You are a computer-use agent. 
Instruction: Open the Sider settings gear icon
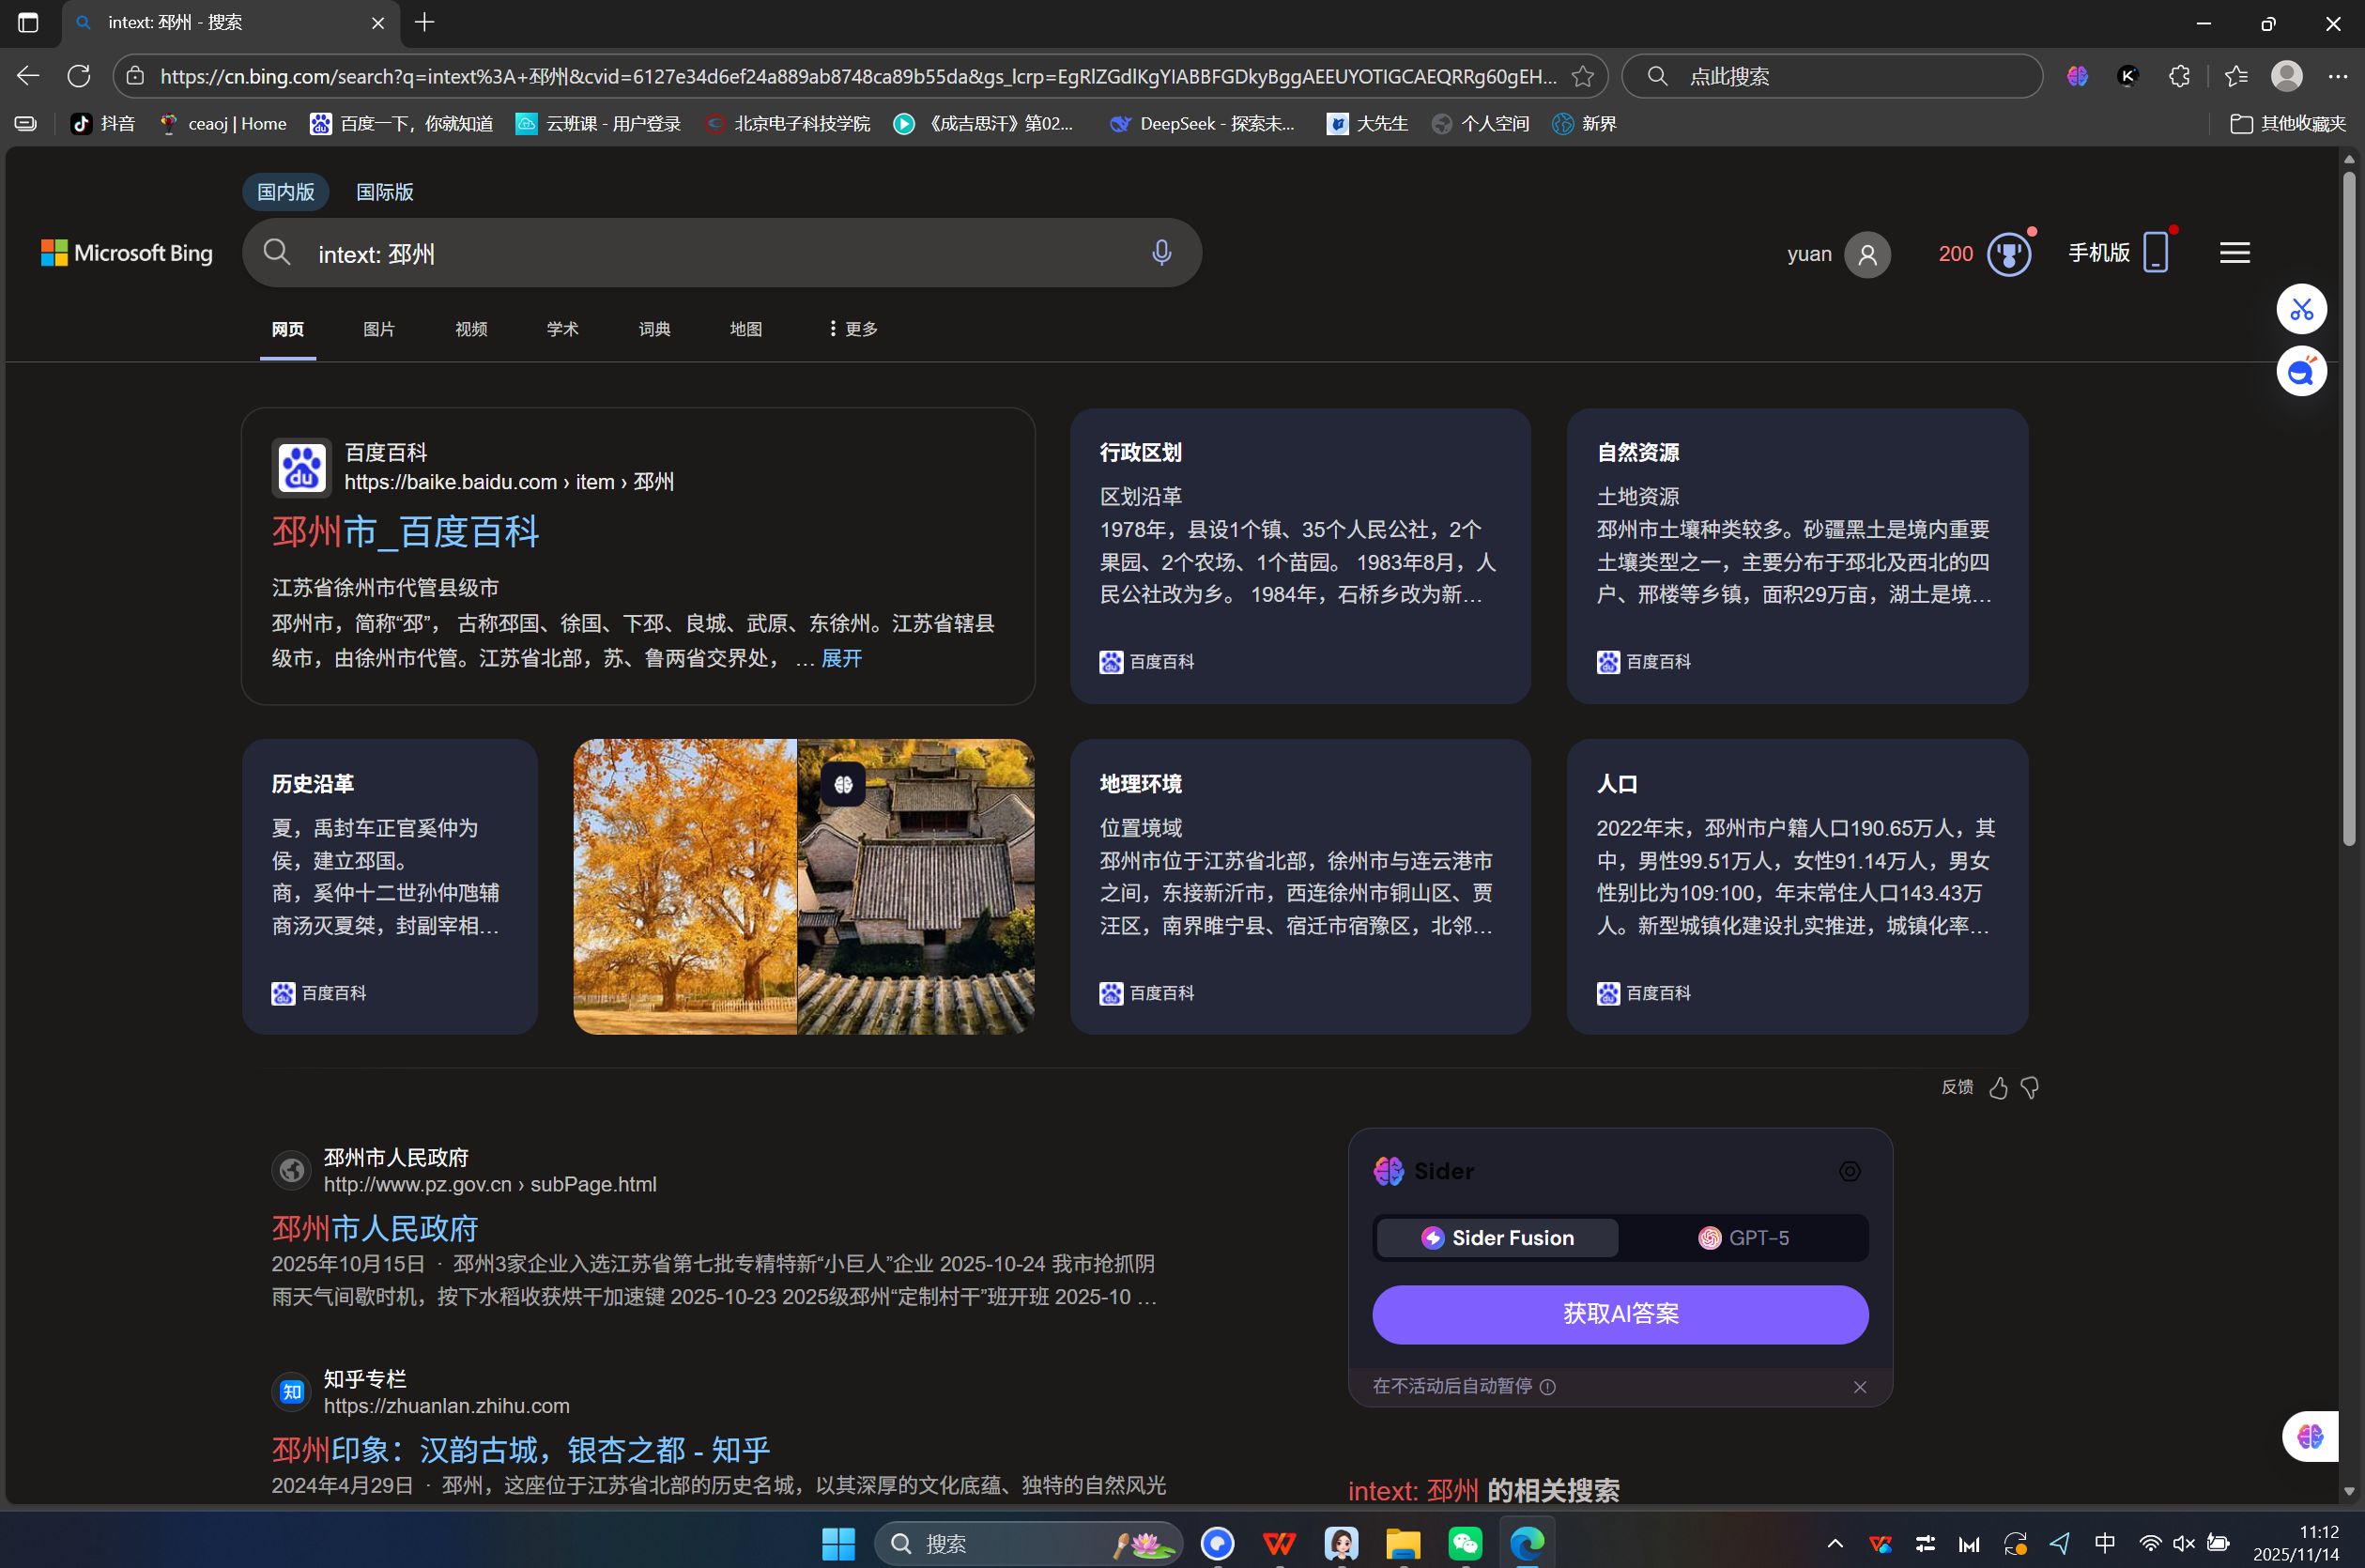pyautogui.click(x=1849, y=1171)
